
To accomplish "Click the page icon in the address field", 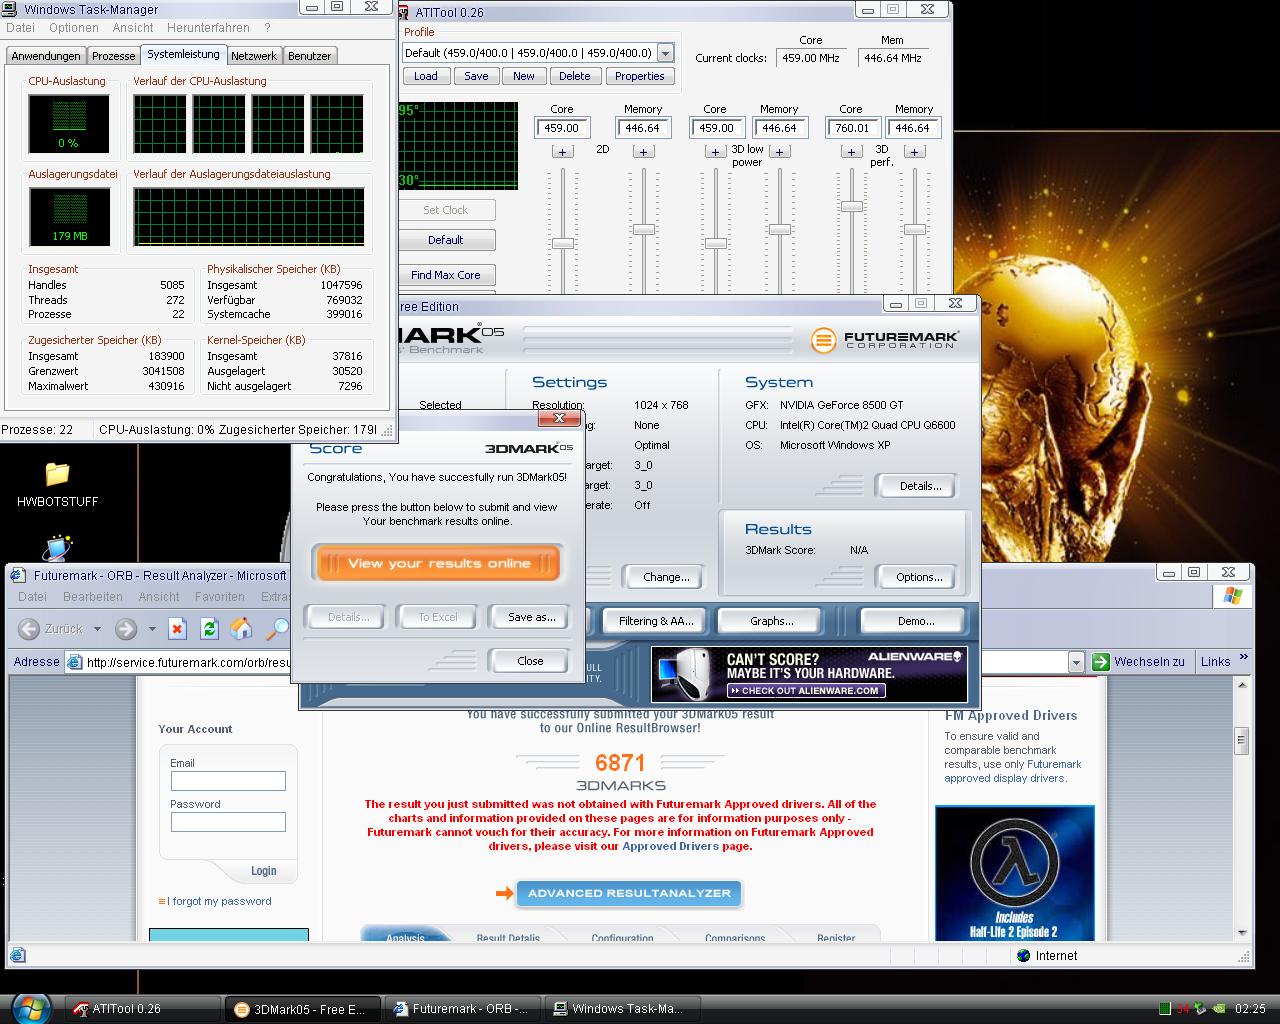I will click(x=74, y=662).
